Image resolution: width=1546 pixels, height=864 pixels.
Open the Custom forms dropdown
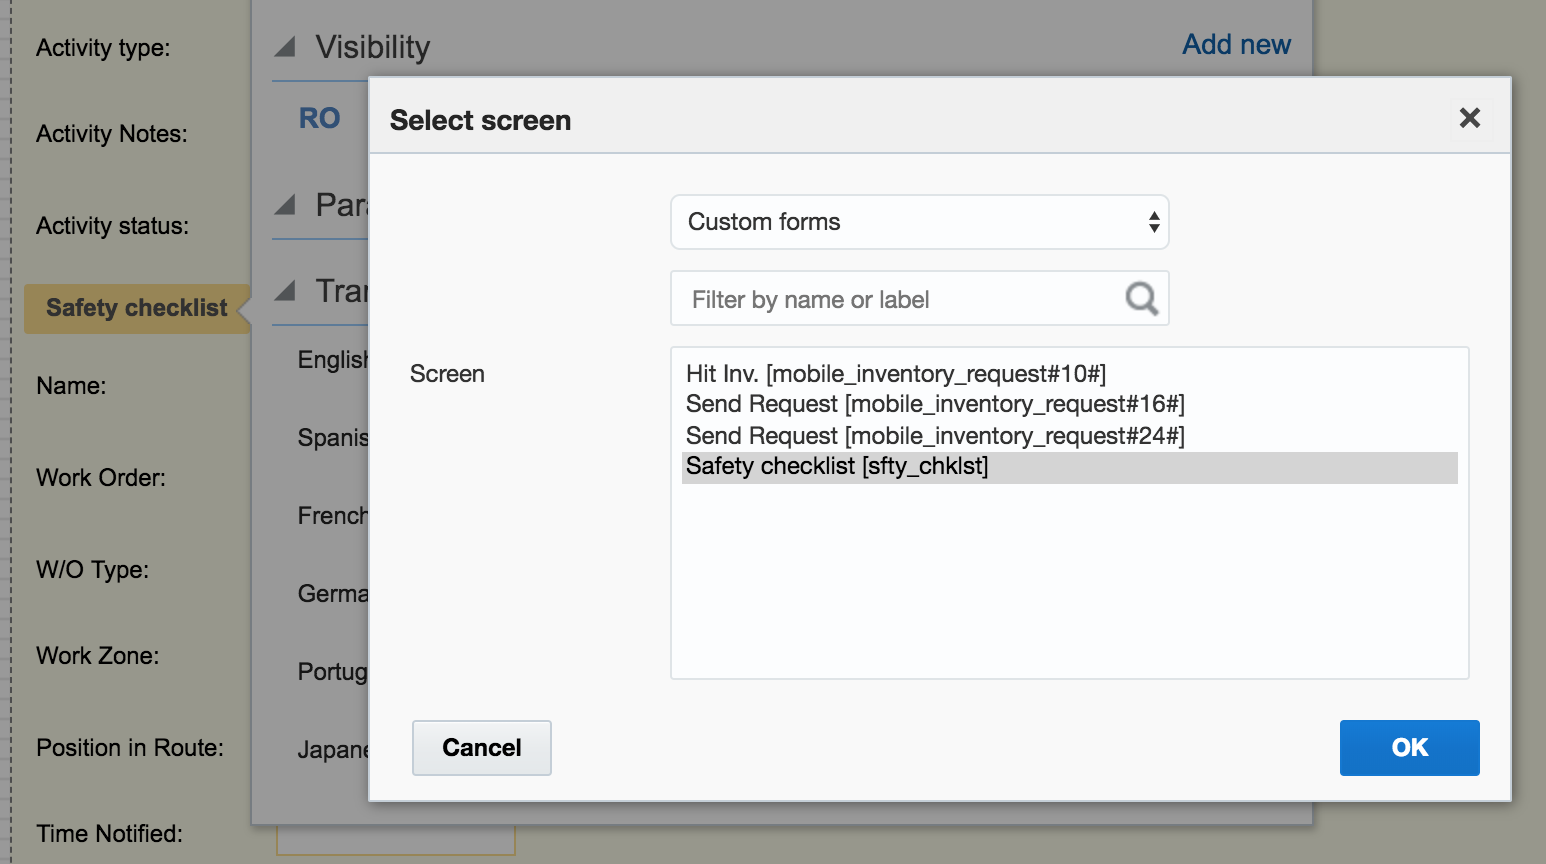click(x=919, y=222)
